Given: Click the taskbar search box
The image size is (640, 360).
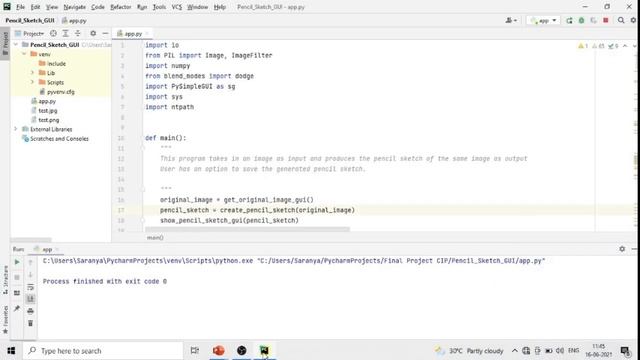Looking at the screenshot, I should pos(103,351).
